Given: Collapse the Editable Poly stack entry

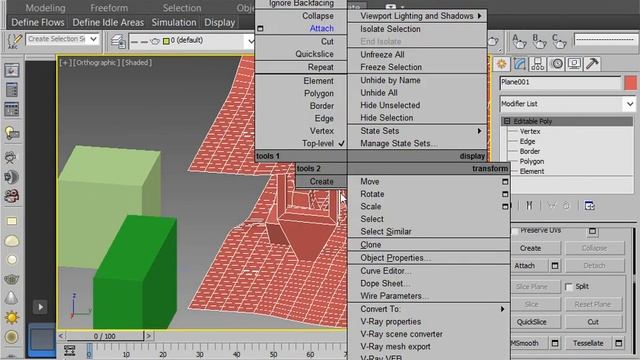Looking at the screenshot, I should (x=507, y=121).
